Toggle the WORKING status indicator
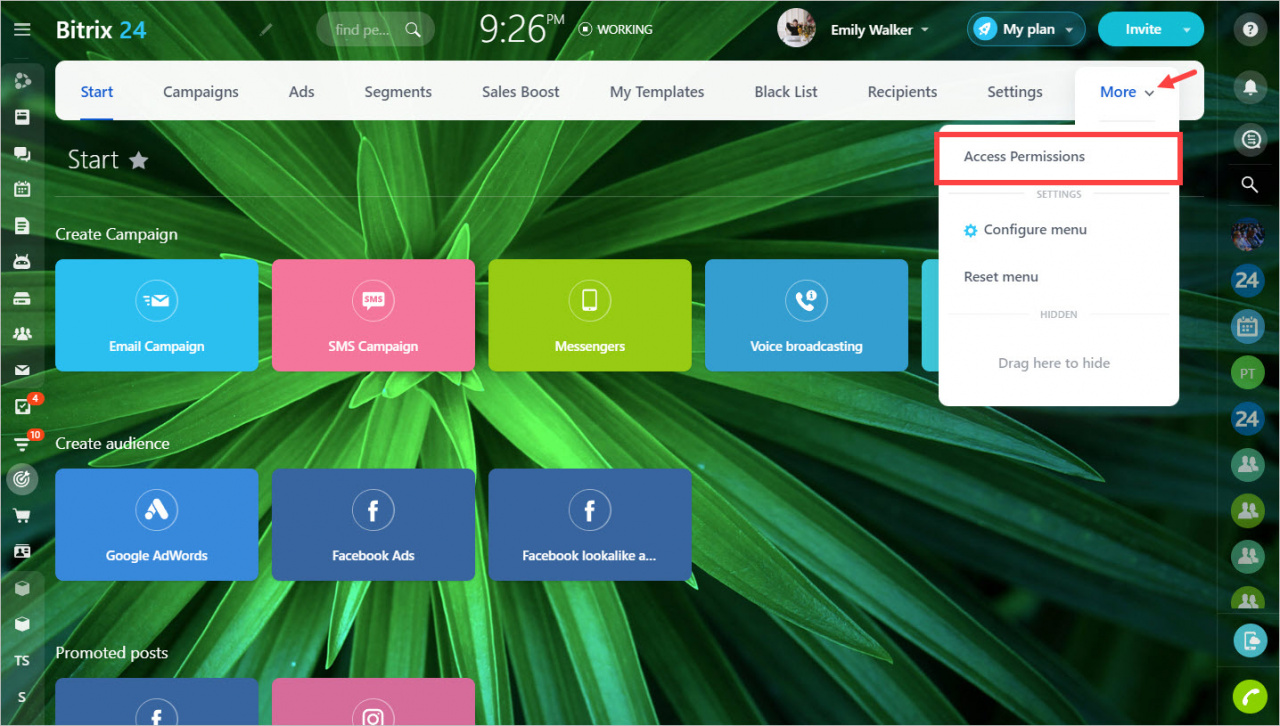Screen dimensions: 1280x726 (615, 29)
